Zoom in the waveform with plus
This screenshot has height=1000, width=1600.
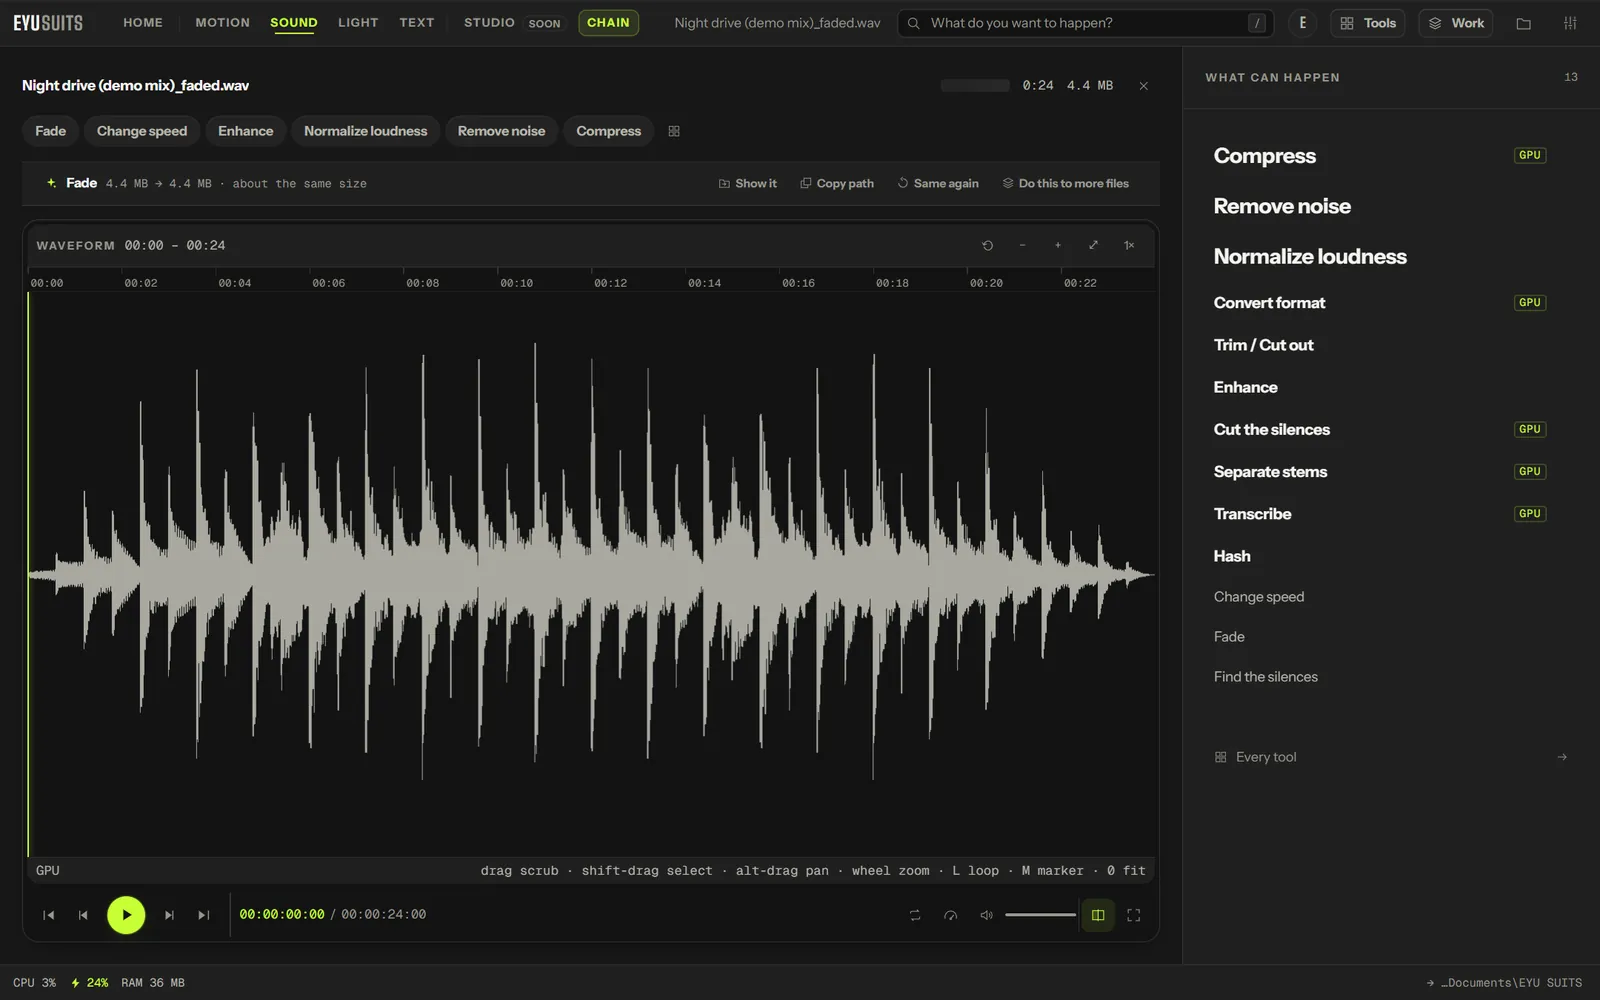tap(1058, 245)
